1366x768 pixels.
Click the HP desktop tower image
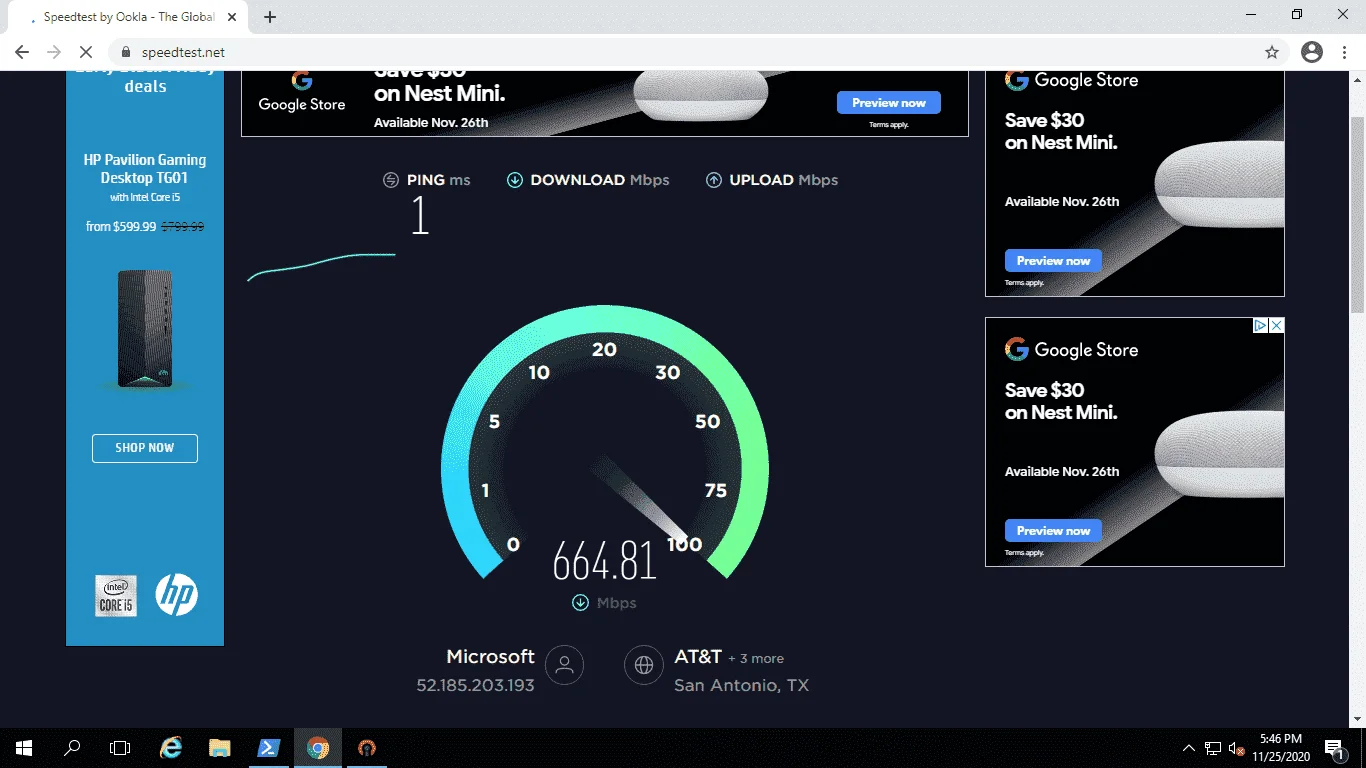point(145,328)
